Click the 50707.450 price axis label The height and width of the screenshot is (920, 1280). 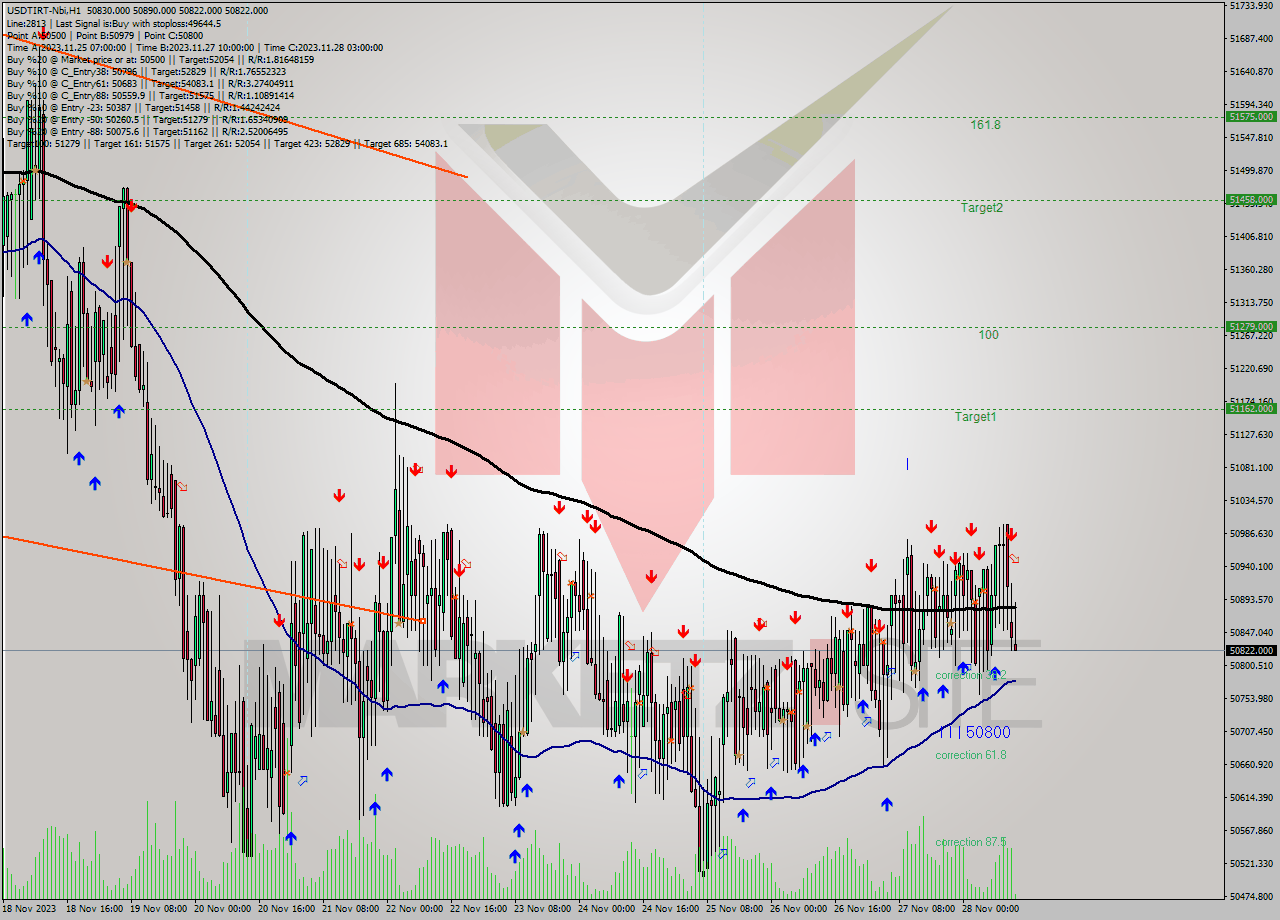click(x=1250, y=732)
